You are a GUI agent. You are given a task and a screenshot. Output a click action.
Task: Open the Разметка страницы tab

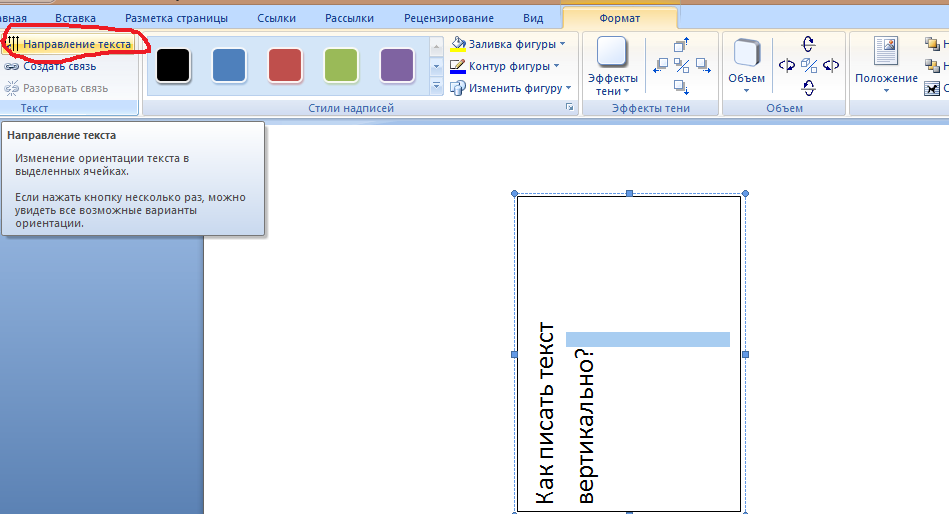(176, 18)
